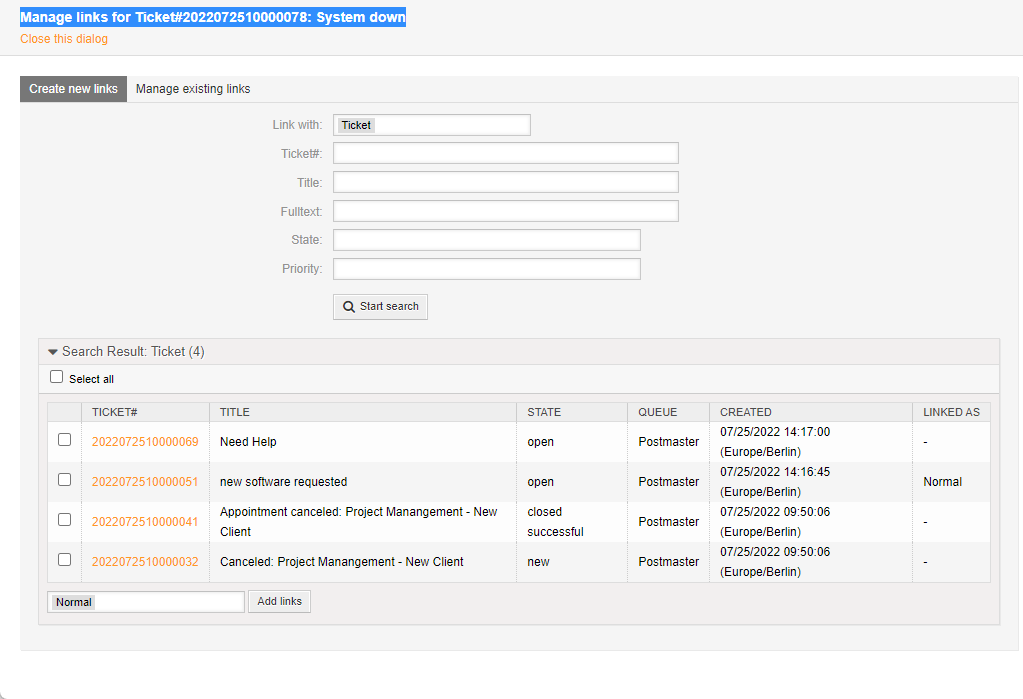
Task: Switch to Manage existing links tab
Action: click(x=193, y=89)
